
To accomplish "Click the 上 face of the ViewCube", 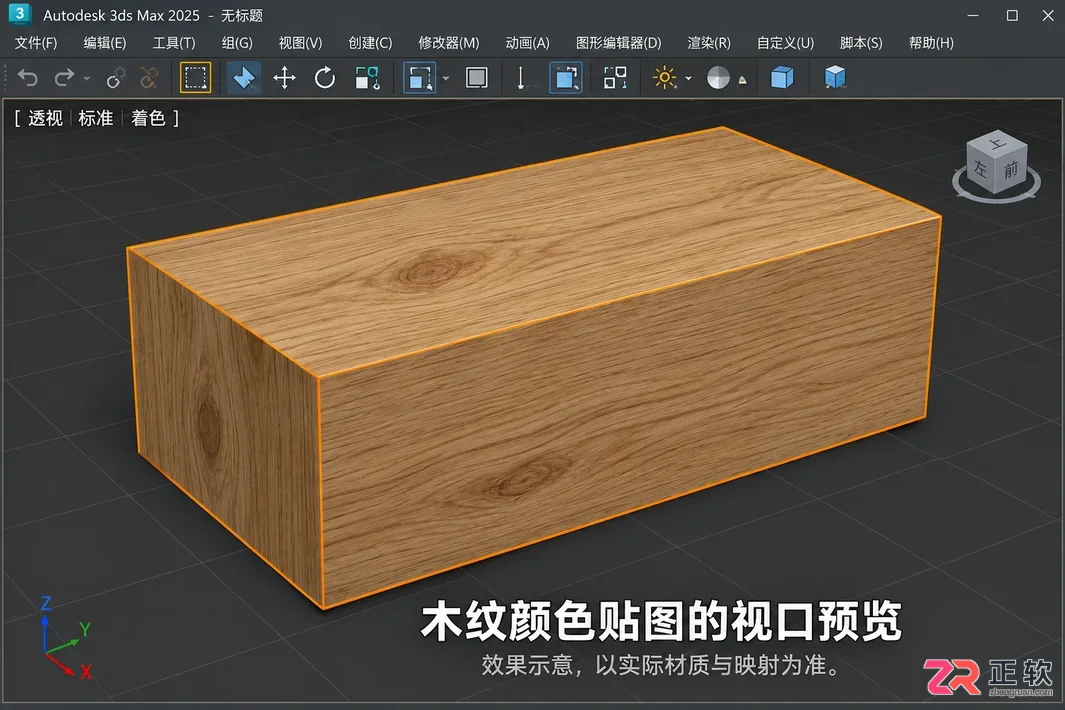I will pyautogui.click(x=998, y=143).
